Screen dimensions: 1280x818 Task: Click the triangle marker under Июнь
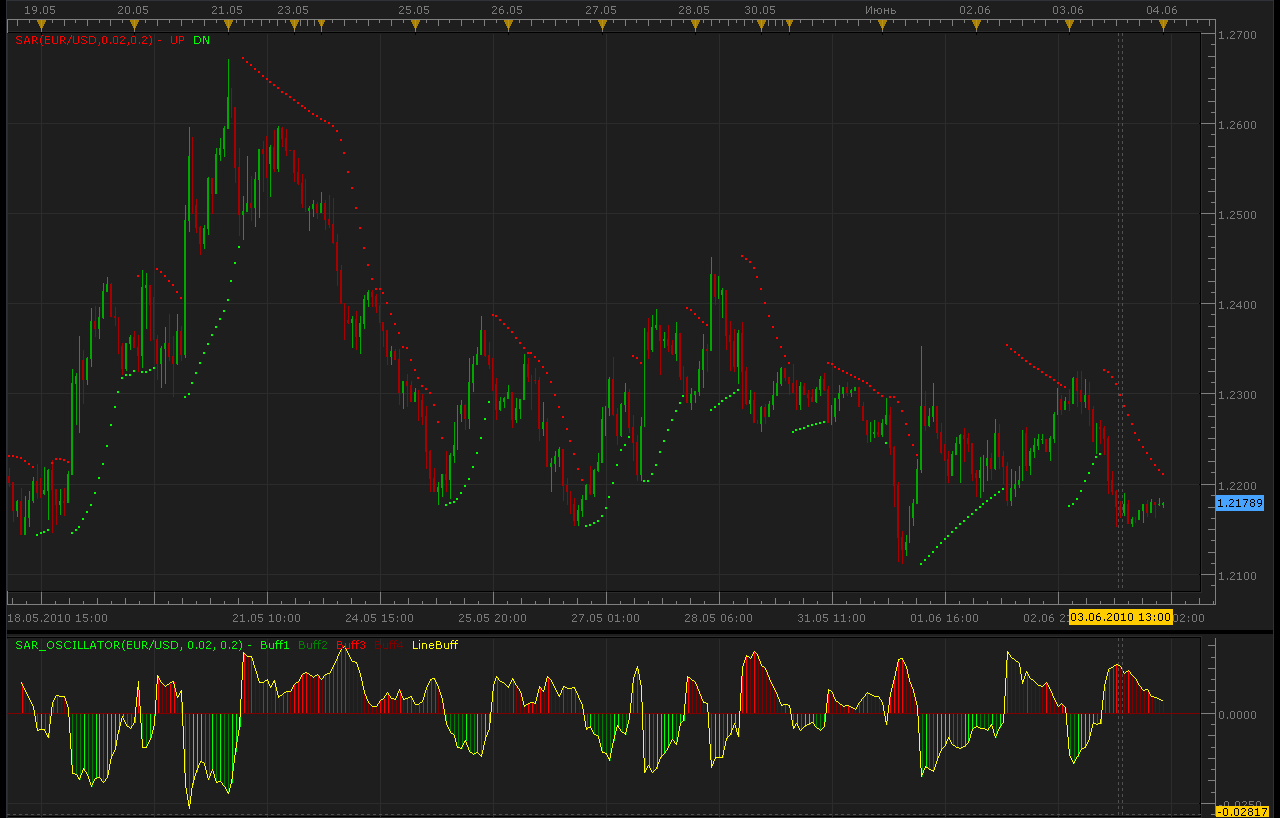[881, 23]
